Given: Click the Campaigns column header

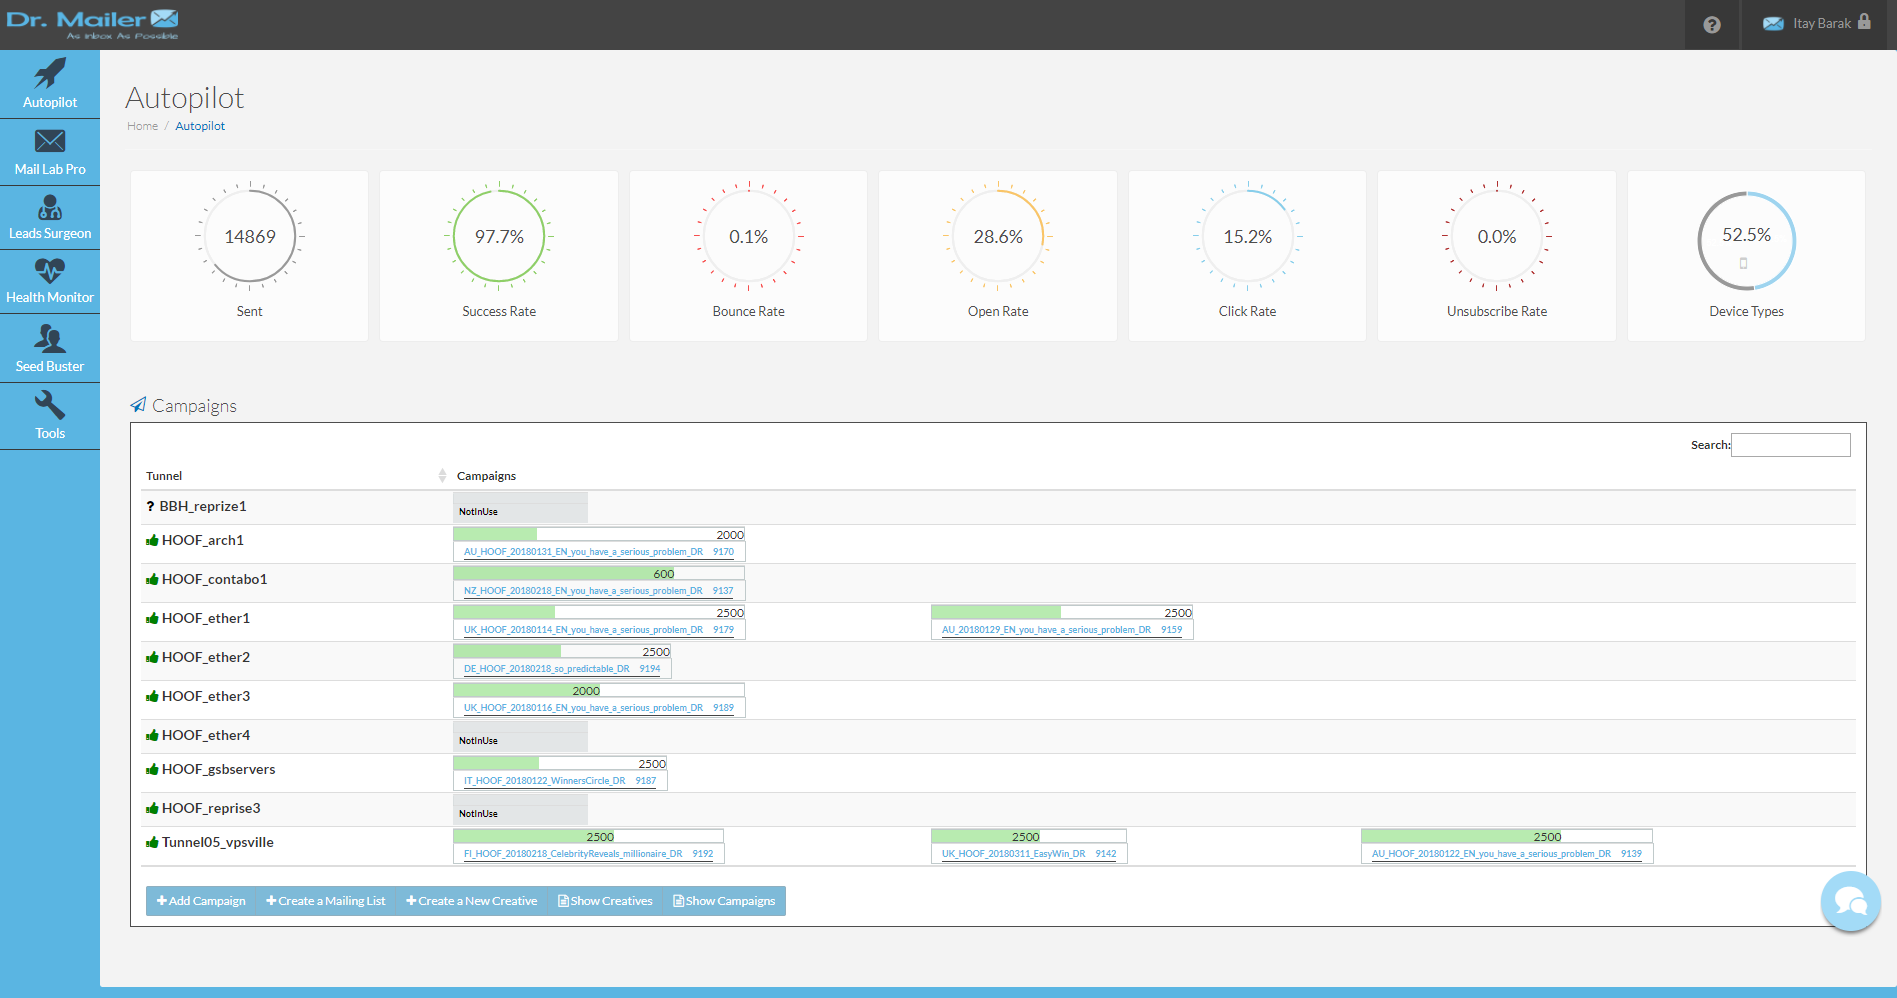Looking at the screenshot, I should (x=486, y=476).
